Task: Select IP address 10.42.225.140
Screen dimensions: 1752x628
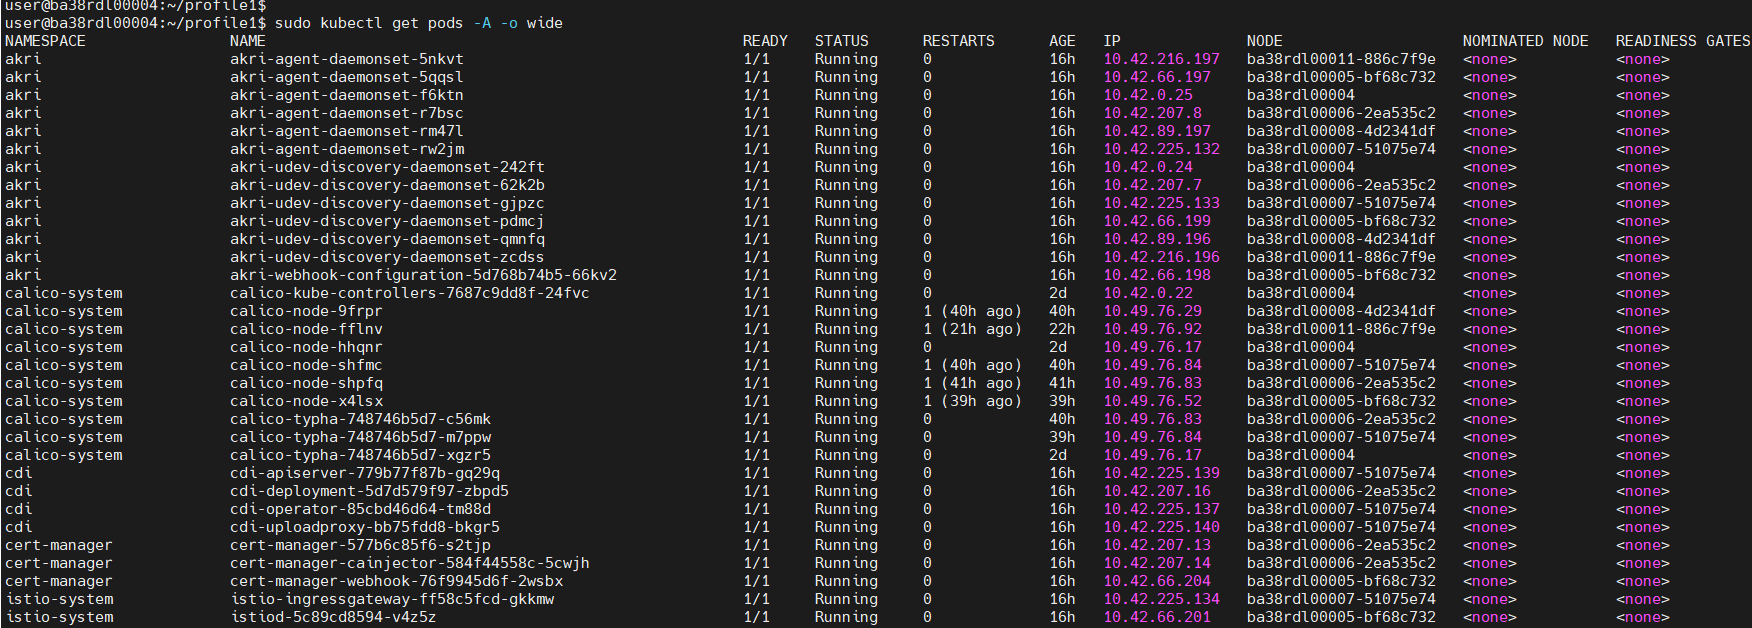Action: [x=1162, y=527]
